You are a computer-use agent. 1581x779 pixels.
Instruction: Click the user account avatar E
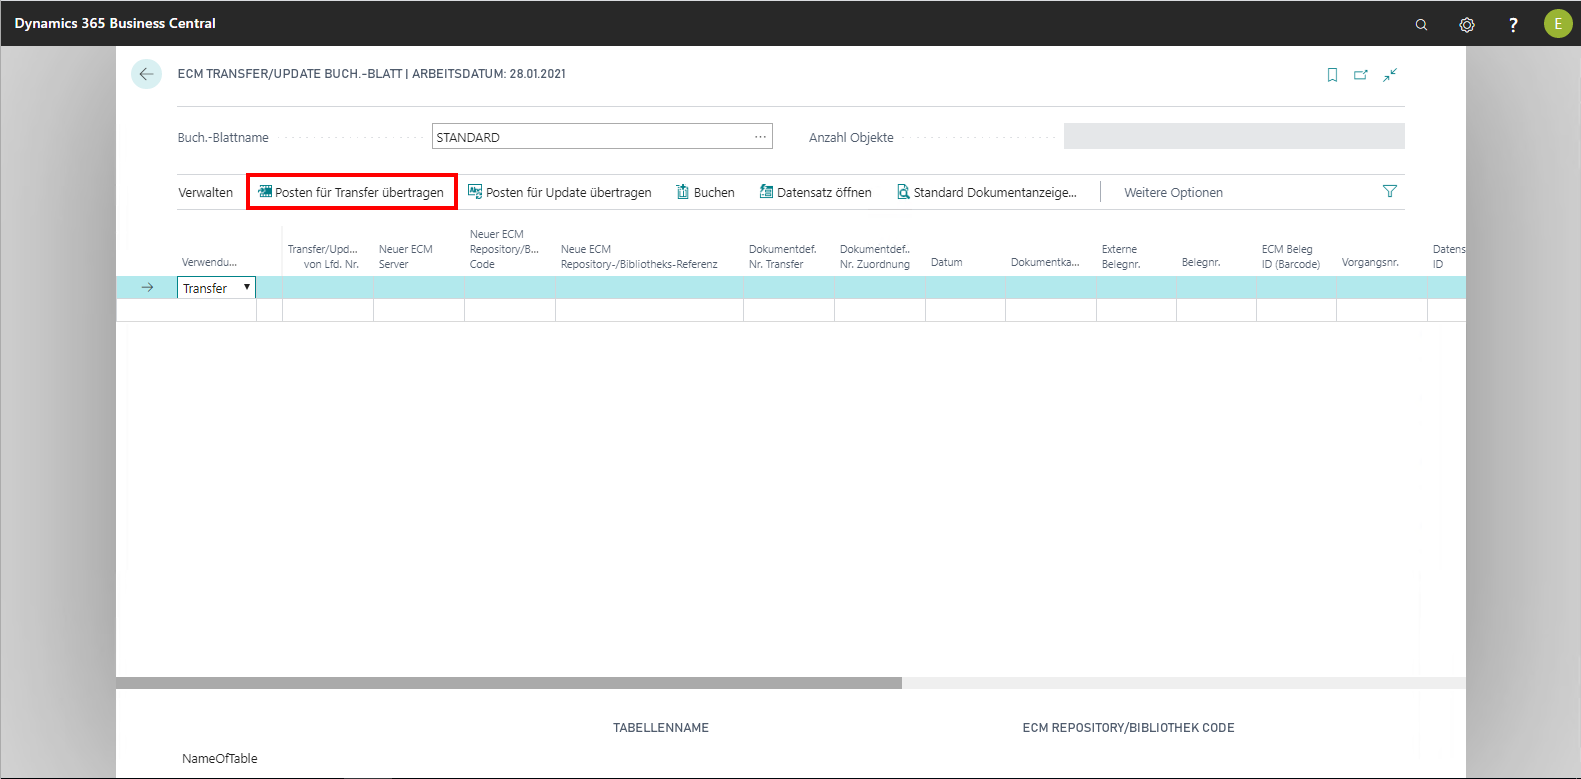1557,24
